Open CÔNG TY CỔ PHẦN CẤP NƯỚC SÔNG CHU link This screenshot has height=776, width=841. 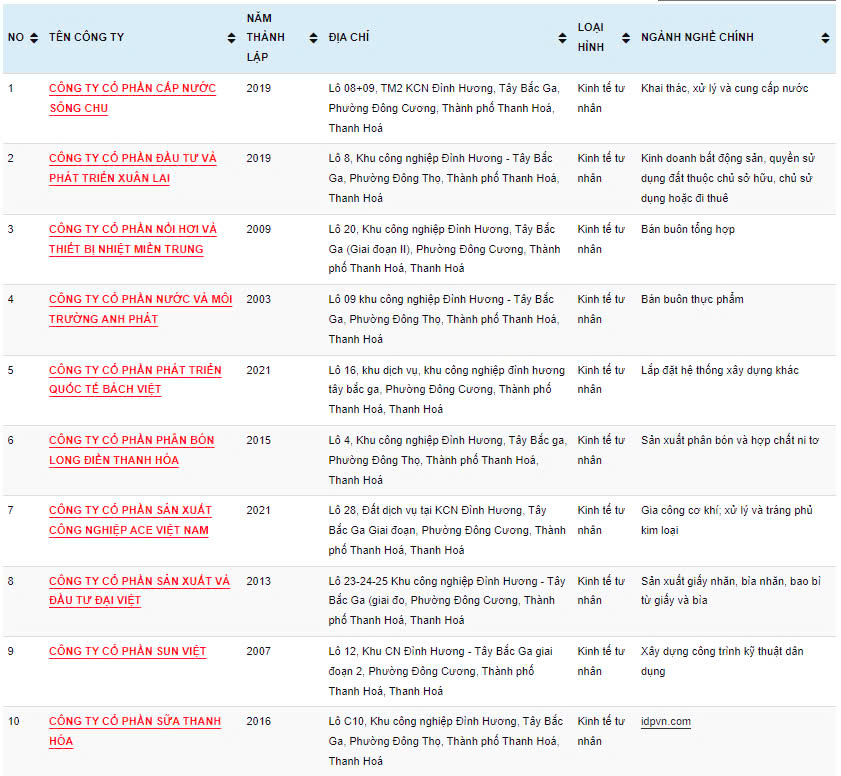click(132, 98)
